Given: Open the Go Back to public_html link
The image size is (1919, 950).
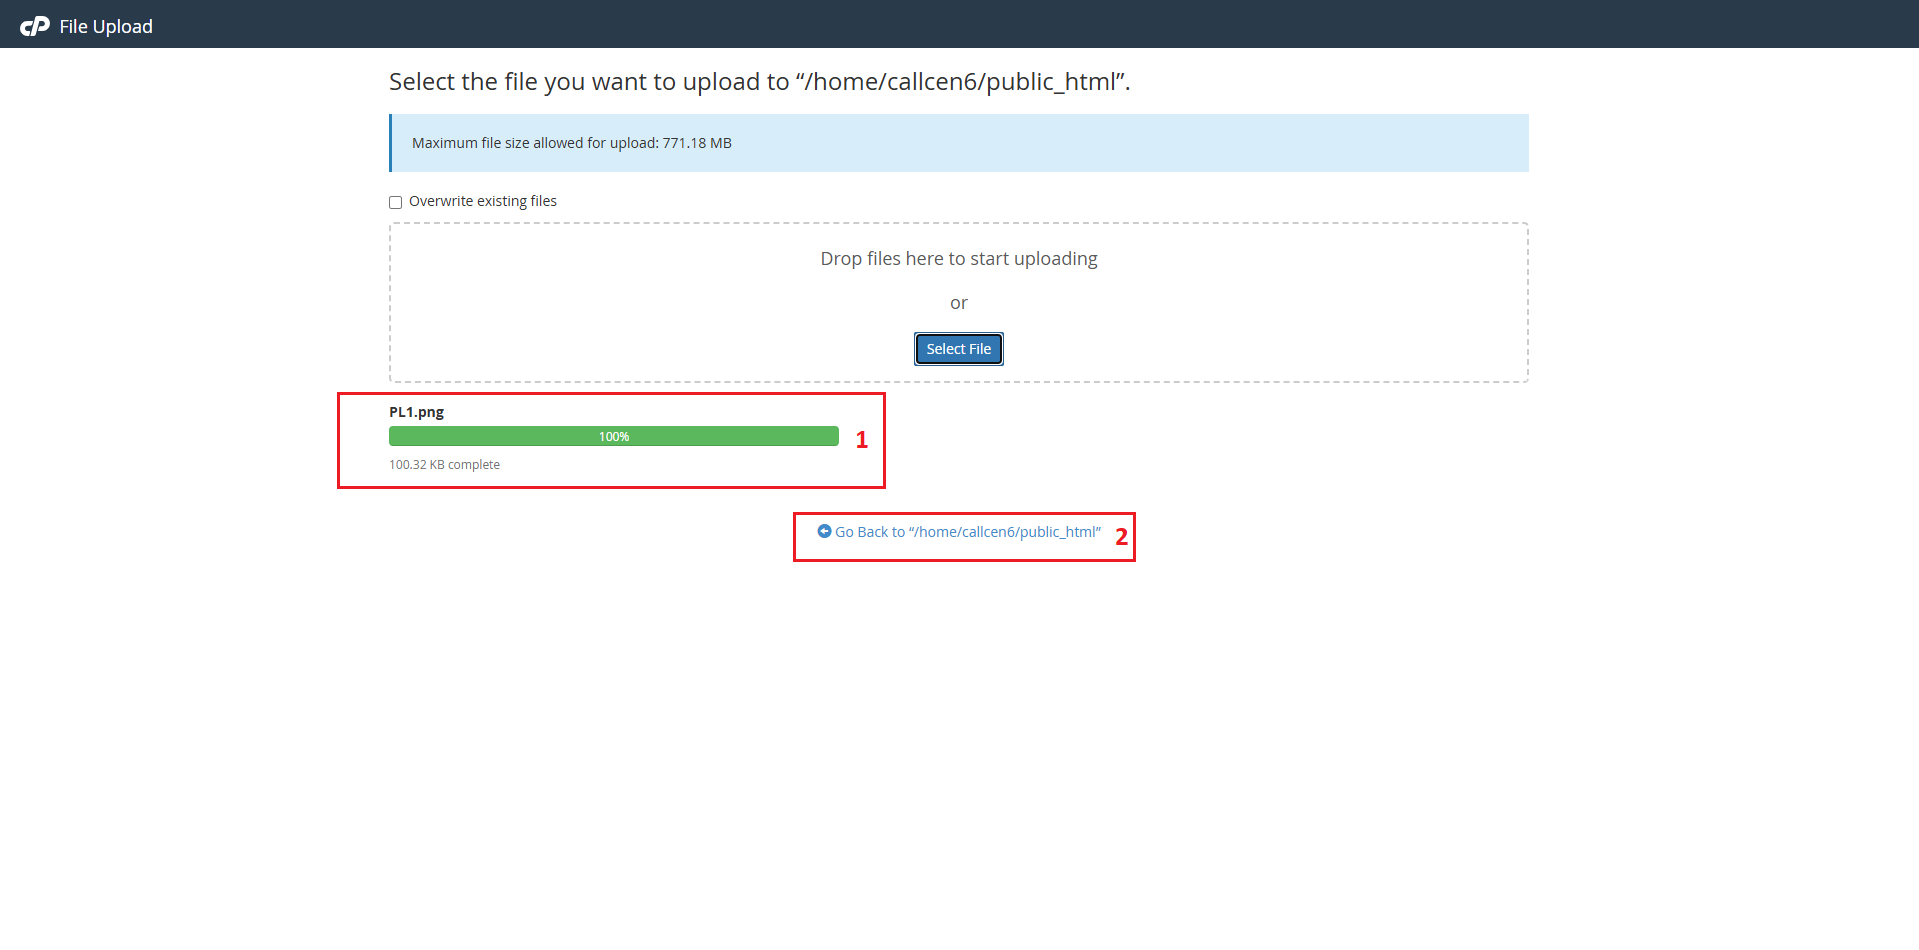Looking at the screenshot, I should coord(967,532).
